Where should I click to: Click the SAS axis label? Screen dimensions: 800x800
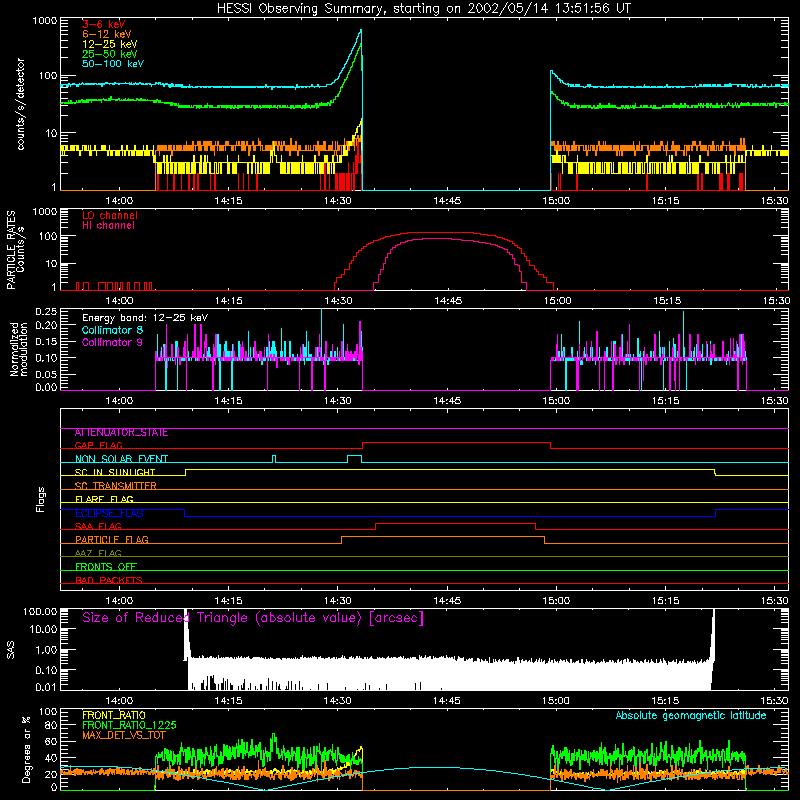point(10,649)
